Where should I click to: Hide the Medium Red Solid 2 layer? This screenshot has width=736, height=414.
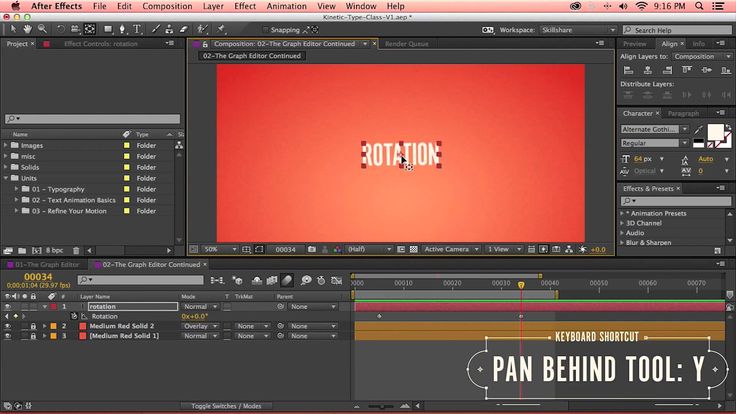click(x=8, y=326)
